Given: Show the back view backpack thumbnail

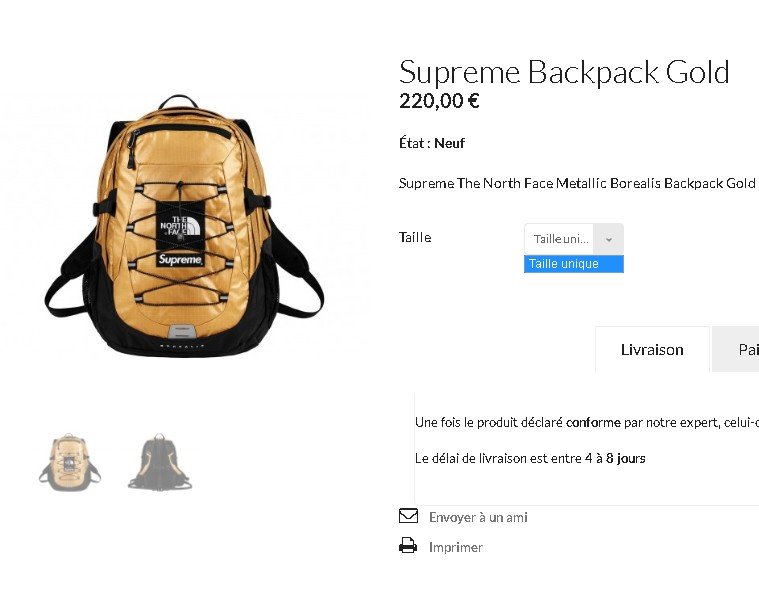Looking at the screenshot, I should (160, 462).
